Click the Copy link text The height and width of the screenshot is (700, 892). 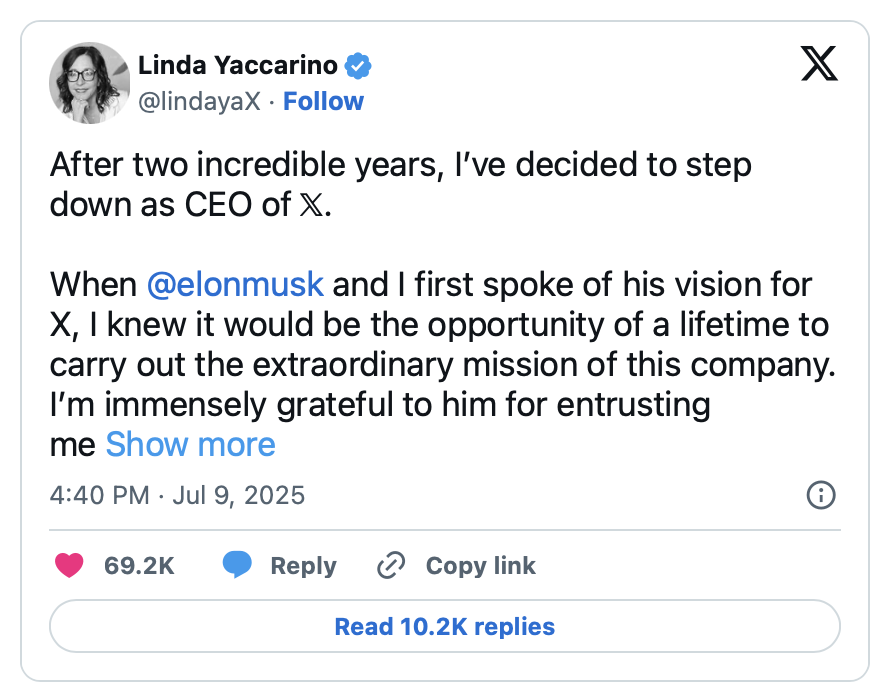(x=481, y=566)
